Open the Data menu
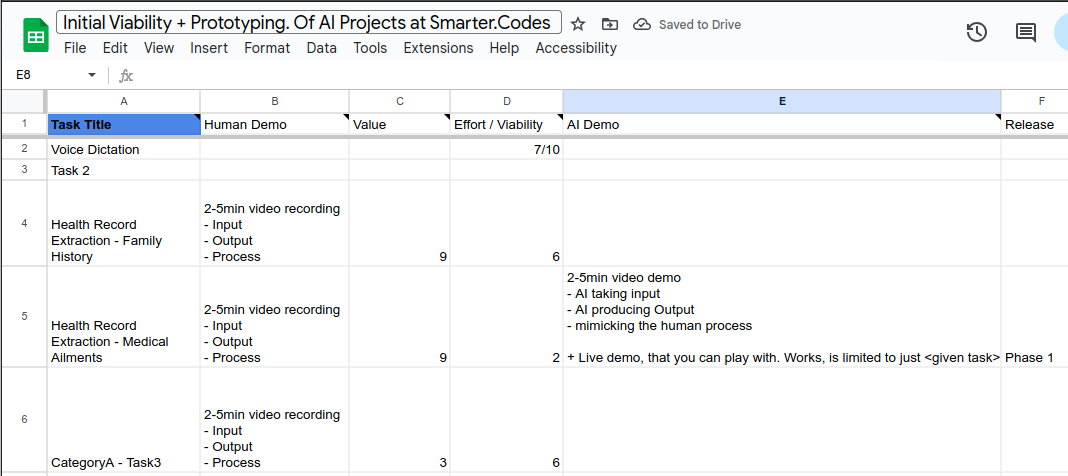Screen dimensions: 1068x476 pos(321,48)
